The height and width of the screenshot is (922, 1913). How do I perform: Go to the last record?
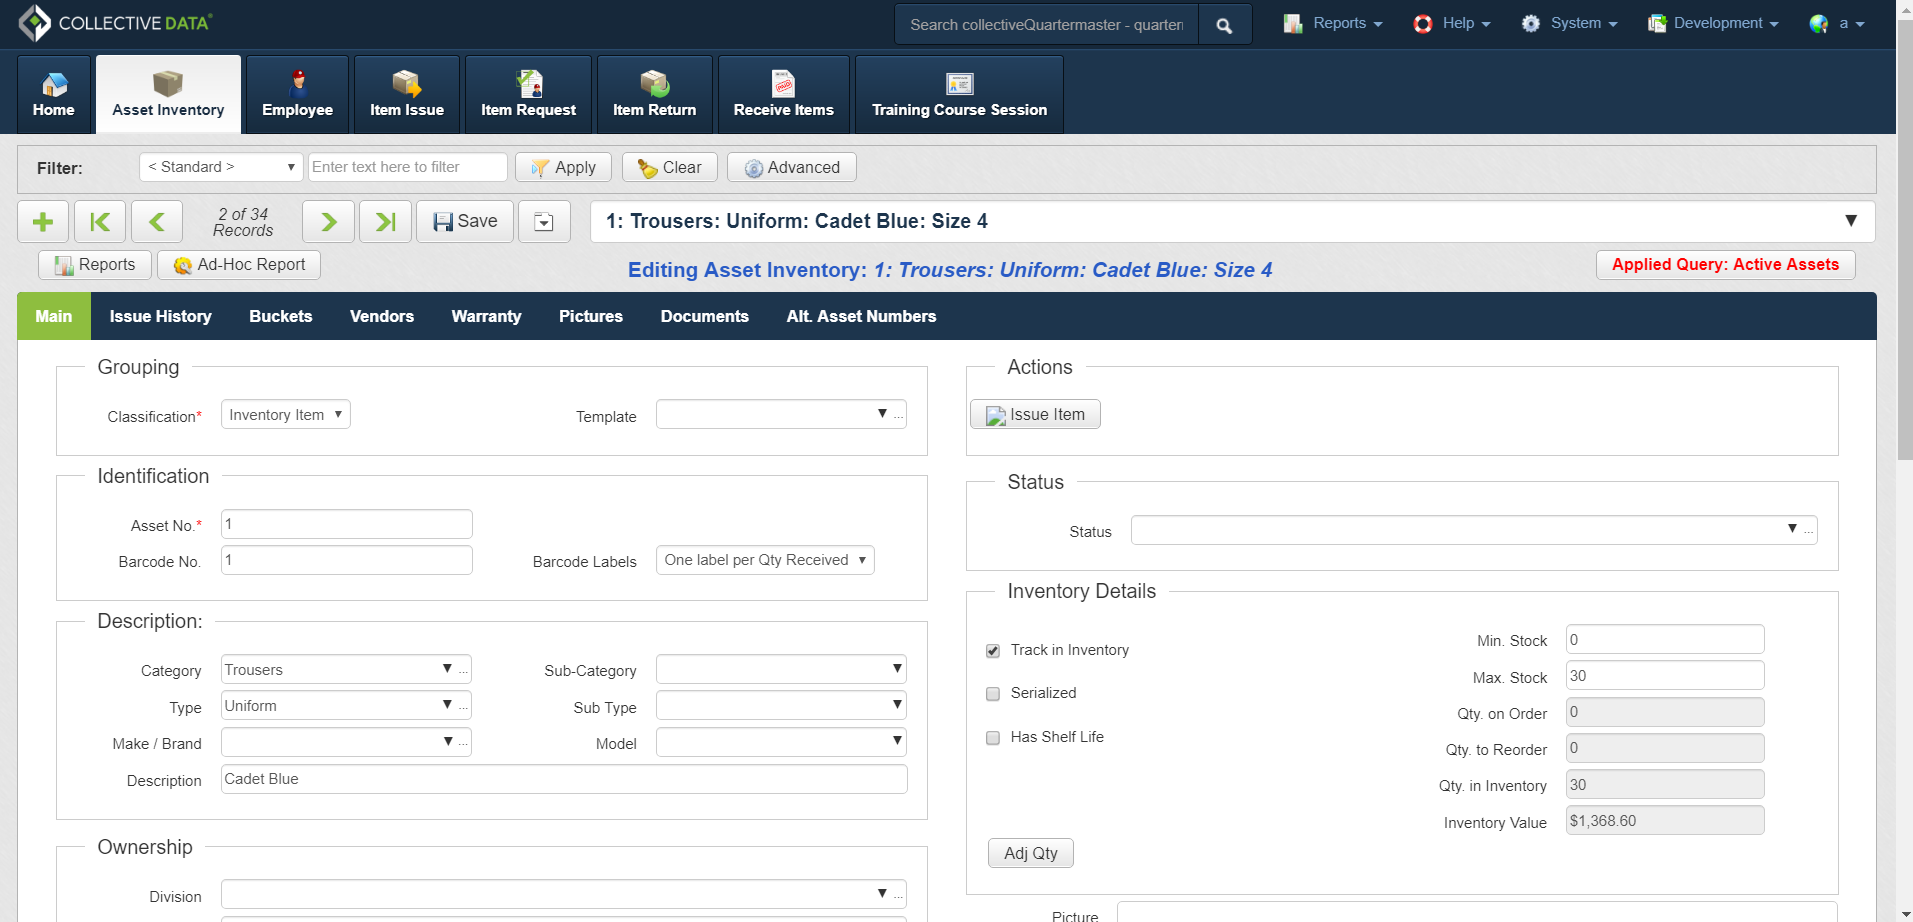386,222
